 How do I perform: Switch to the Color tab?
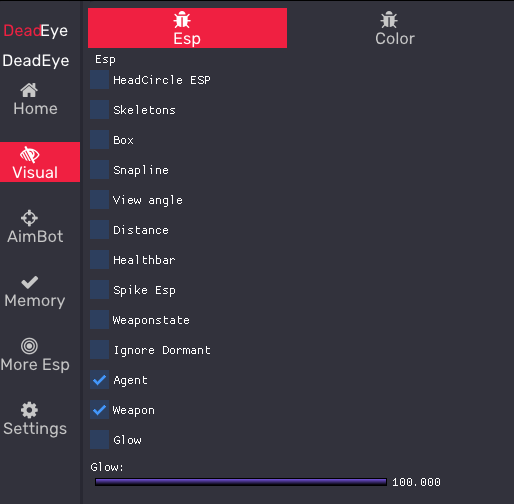[x=395, y=28]
